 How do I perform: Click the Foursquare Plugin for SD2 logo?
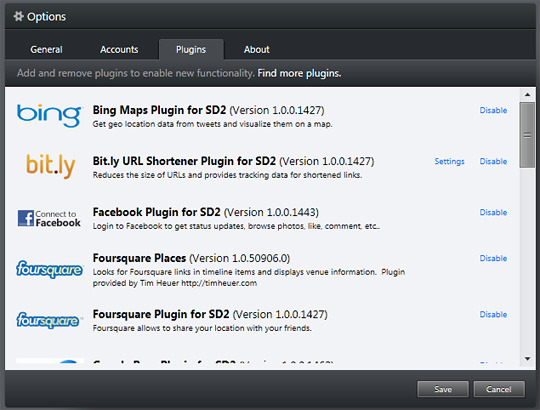pos(48,320)
